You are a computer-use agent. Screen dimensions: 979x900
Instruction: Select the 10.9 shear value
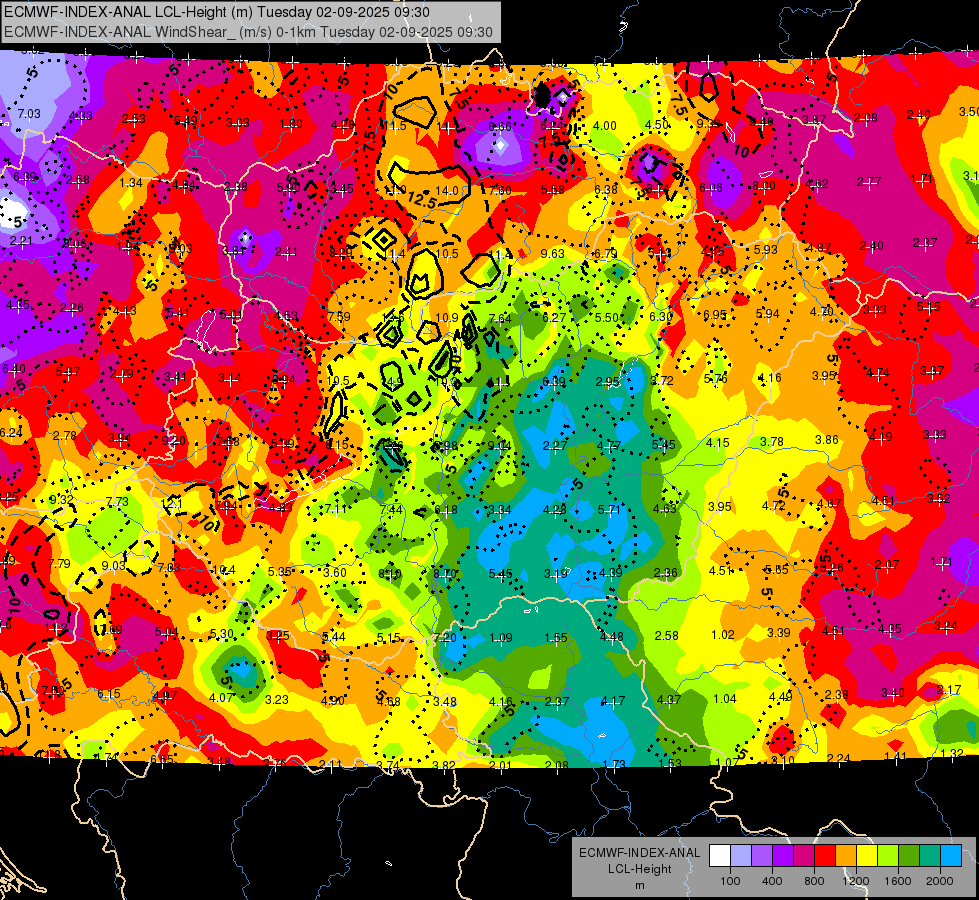pyautogui.click(x=447, y=318)
